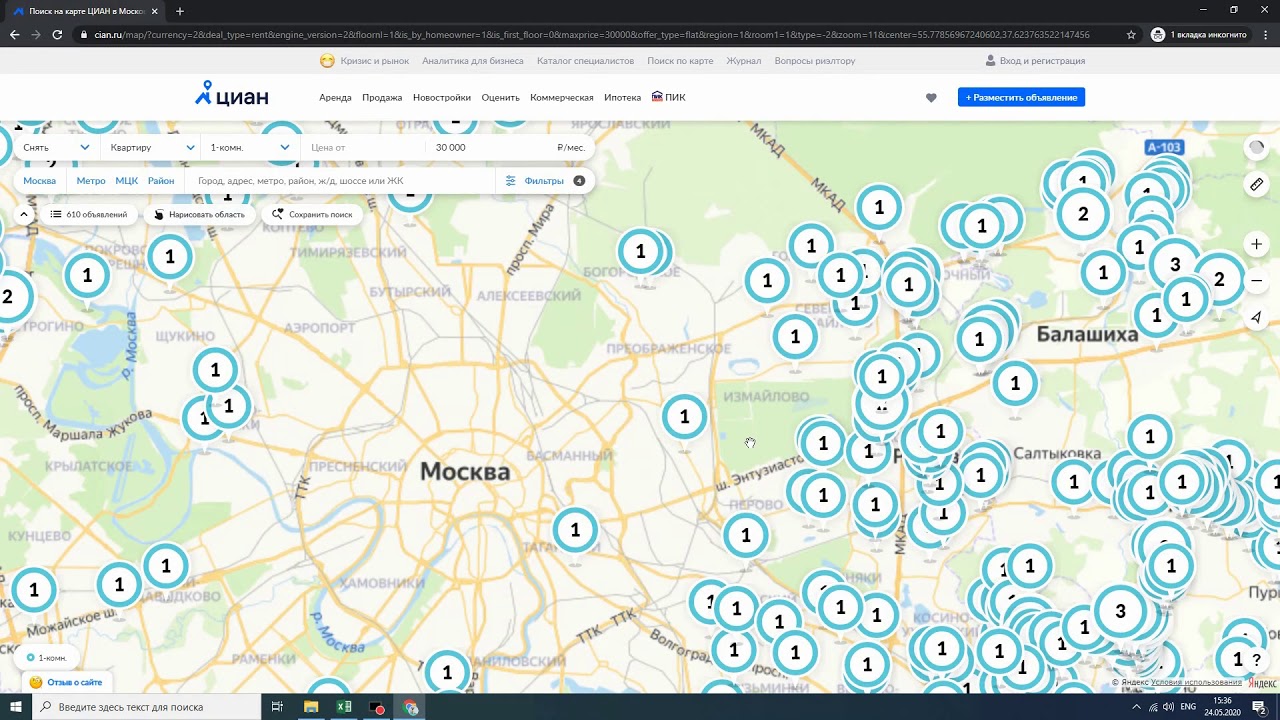The image size is (1280, 720).
Task: Expand the Снять deal type dropdown
Action: tap(56, 148)
